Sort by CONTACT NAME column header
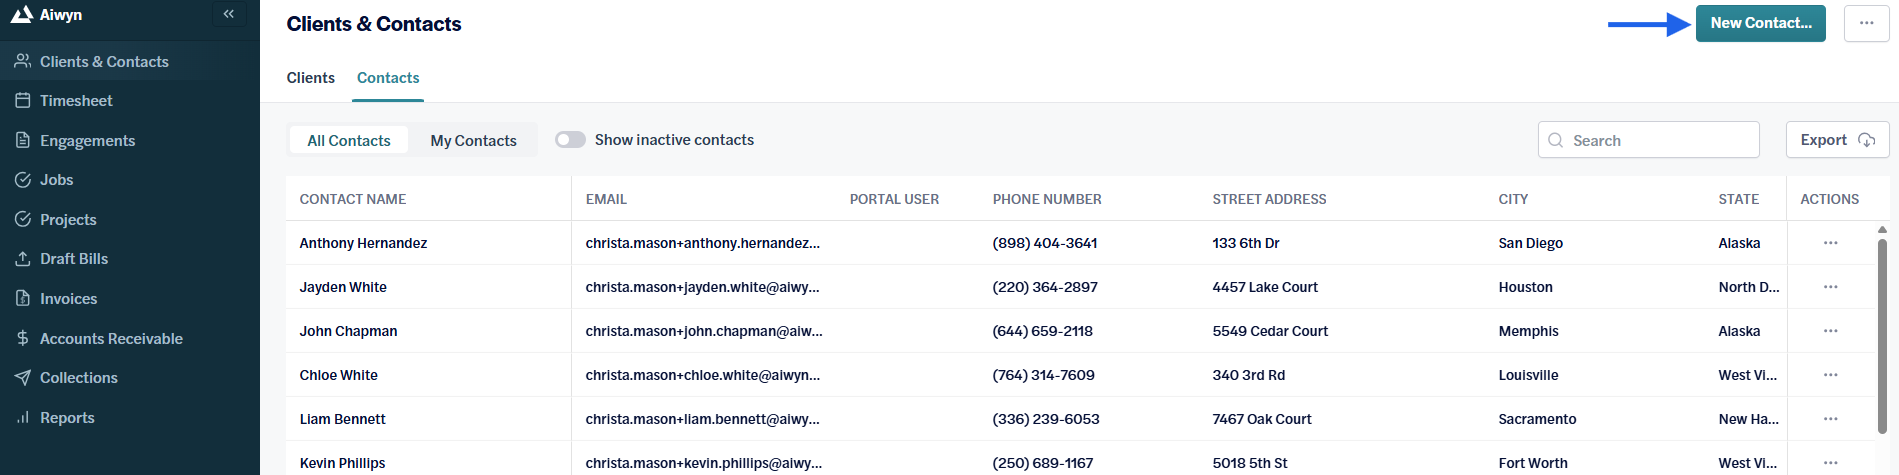 tap(353, 199)
